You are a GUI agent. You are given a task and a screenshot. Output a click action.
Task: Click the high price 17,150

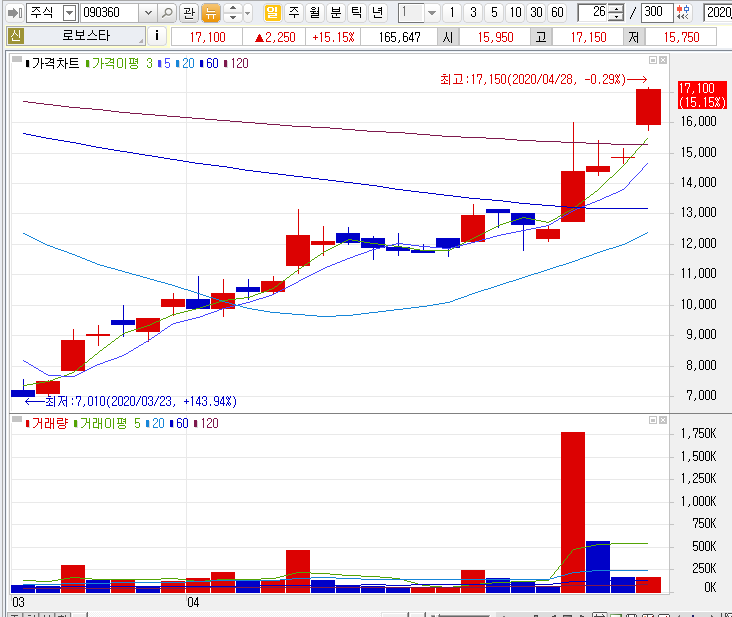click(588, 37)
